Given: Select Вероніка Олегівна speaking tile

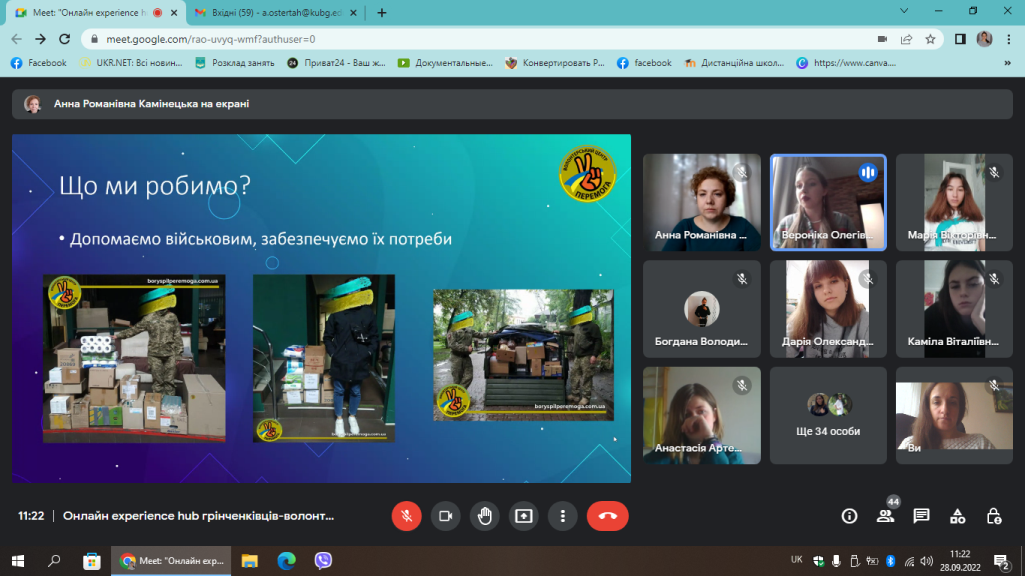Looking at the screenshot, I should pyautogui.click(x=828, y=202).
